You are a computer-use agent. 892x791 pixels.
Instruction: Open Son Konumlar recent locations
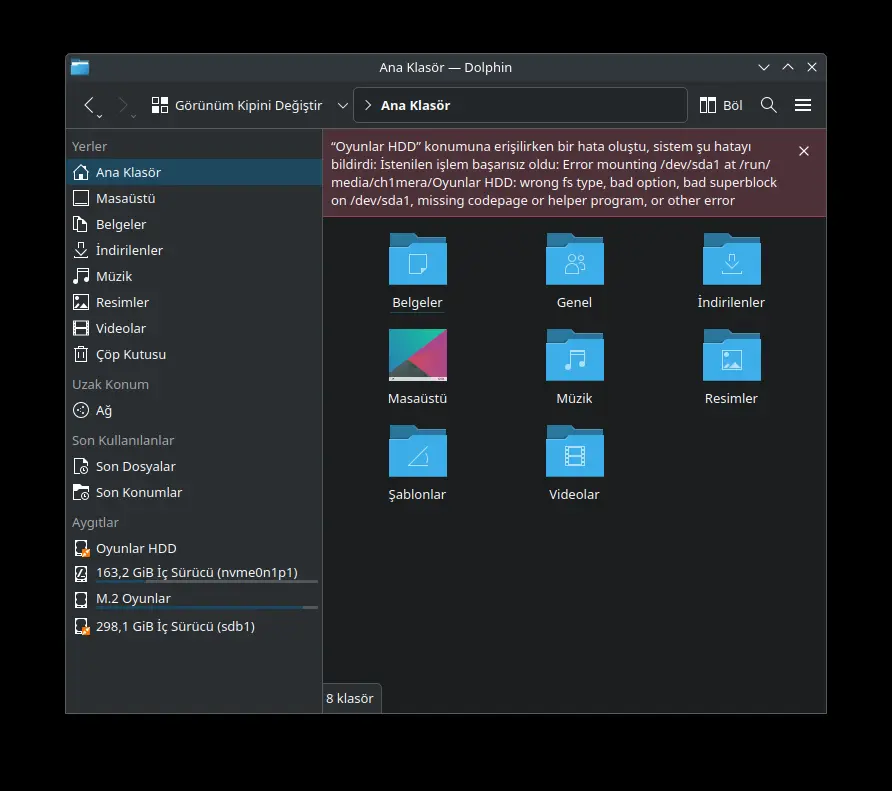point(194,492)
